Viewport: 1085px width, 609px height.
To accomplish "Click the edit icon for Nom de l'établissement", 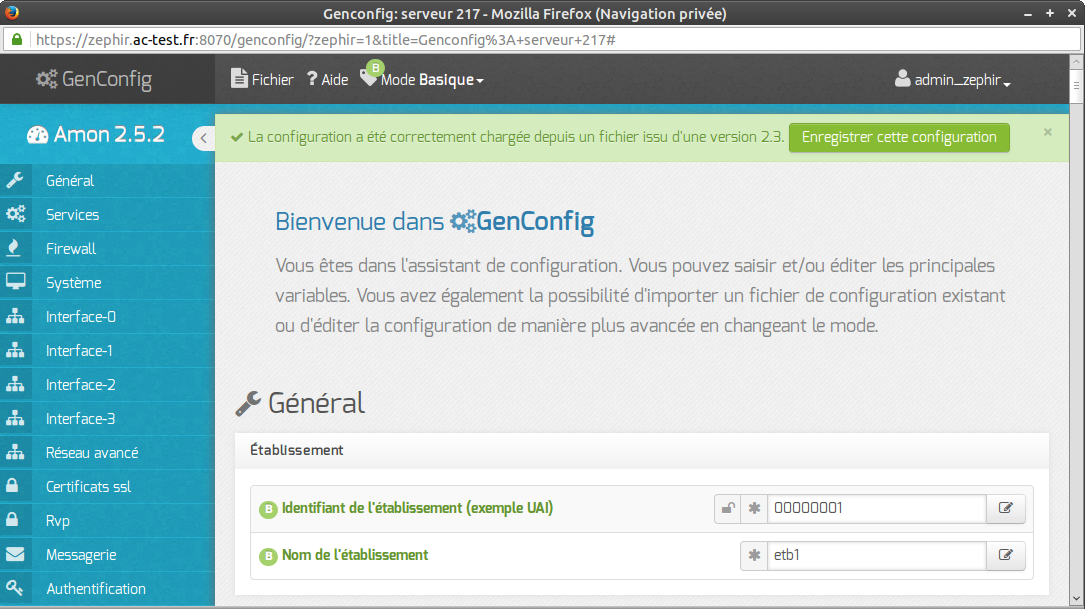I will click(x=1005, y=555).
